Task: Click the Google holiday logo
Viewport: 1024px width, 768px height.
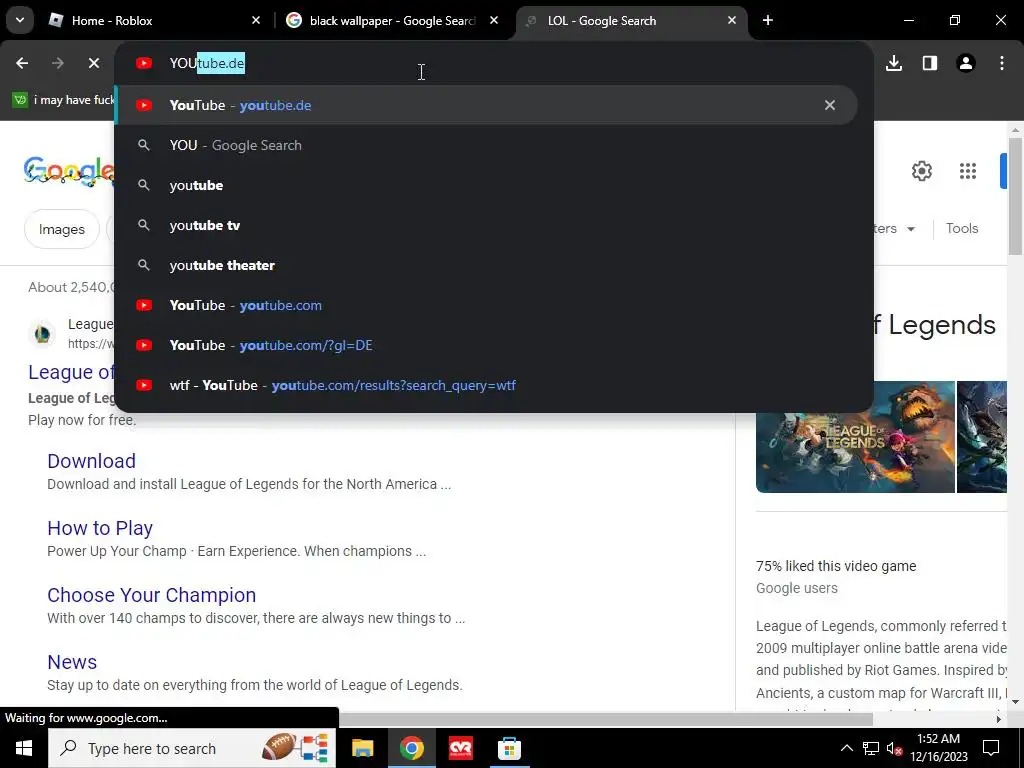Action: click(69, 171)
